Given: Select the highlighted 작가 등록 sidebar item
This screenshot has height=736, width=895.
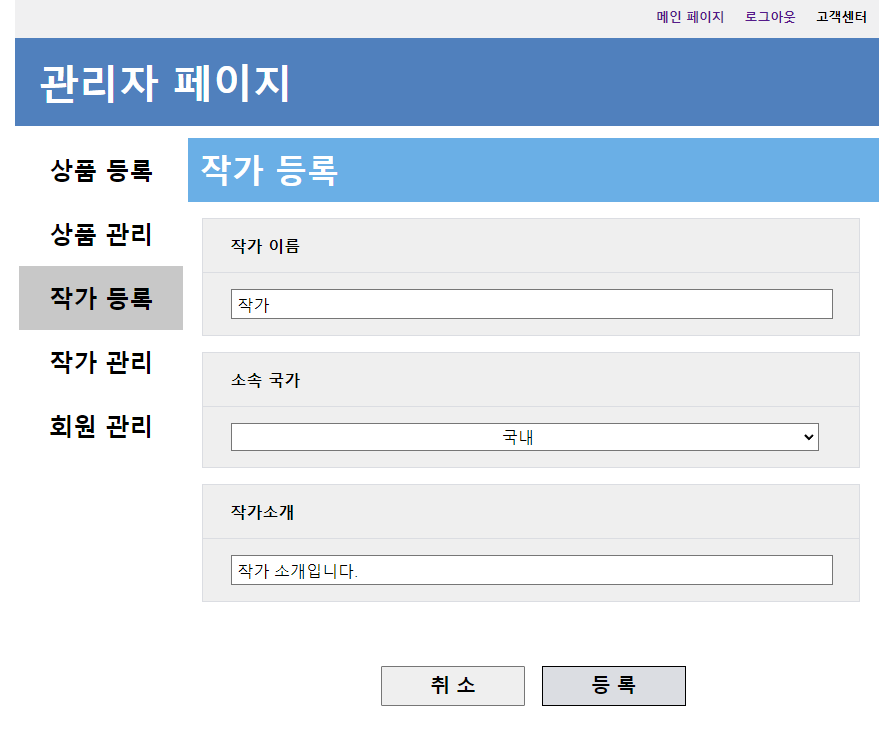Looking at the screenshot, I should point(101,298).
